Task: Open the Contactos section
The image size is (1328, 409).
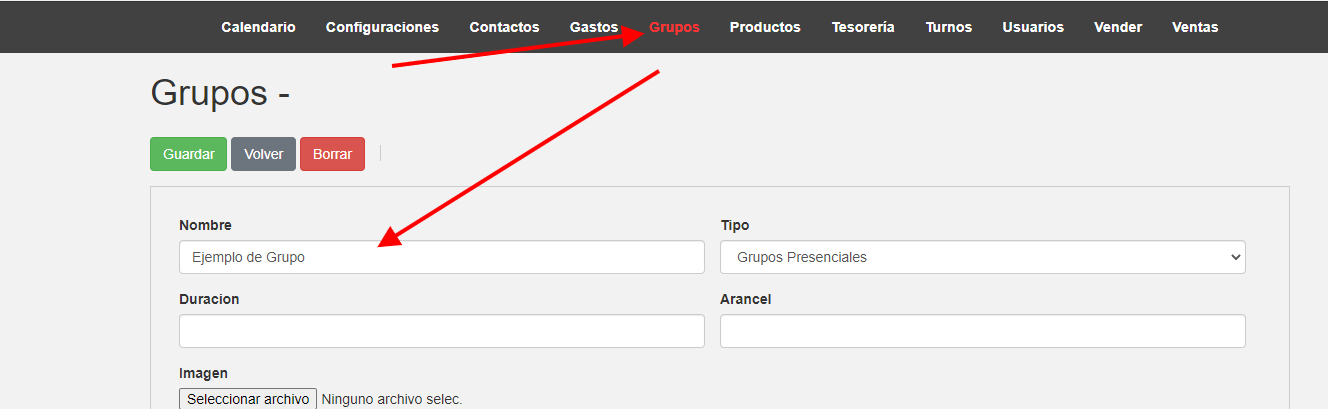Action: point(504,27)
